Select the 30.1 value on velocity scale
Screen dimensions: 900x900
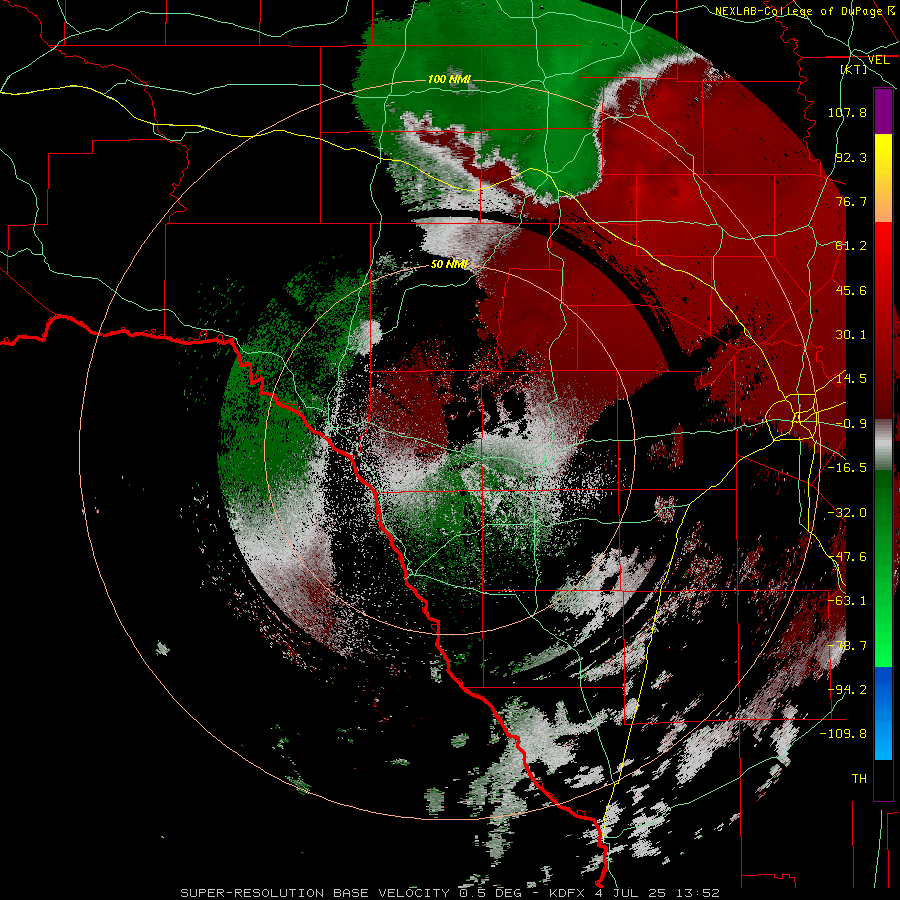[x=851, y=335]
